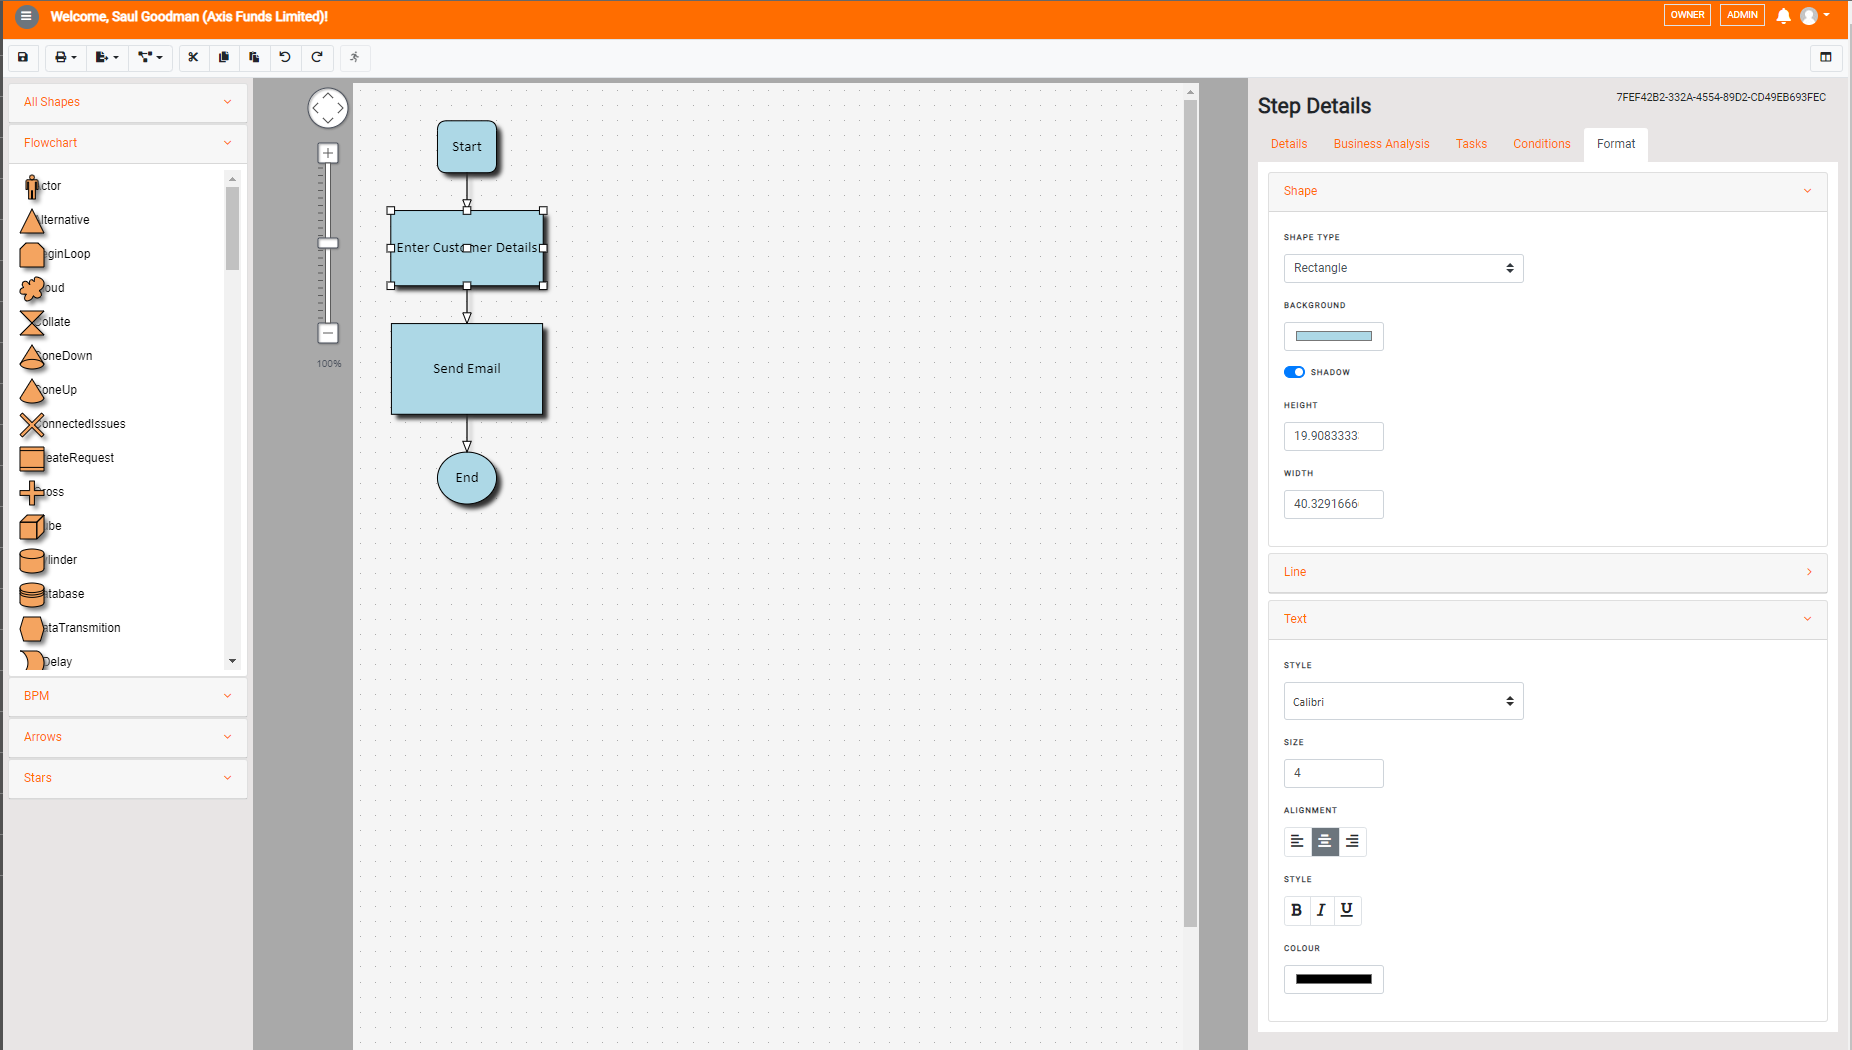Image resolution: width=1852 pixels, height=1050 pixels.
Task: Edit the shape Width value
Action: [1333, 504]
